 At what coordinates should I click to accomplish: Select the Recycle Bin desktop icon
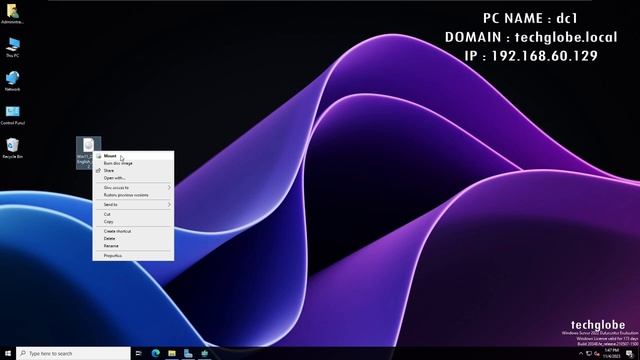(13, 148)
